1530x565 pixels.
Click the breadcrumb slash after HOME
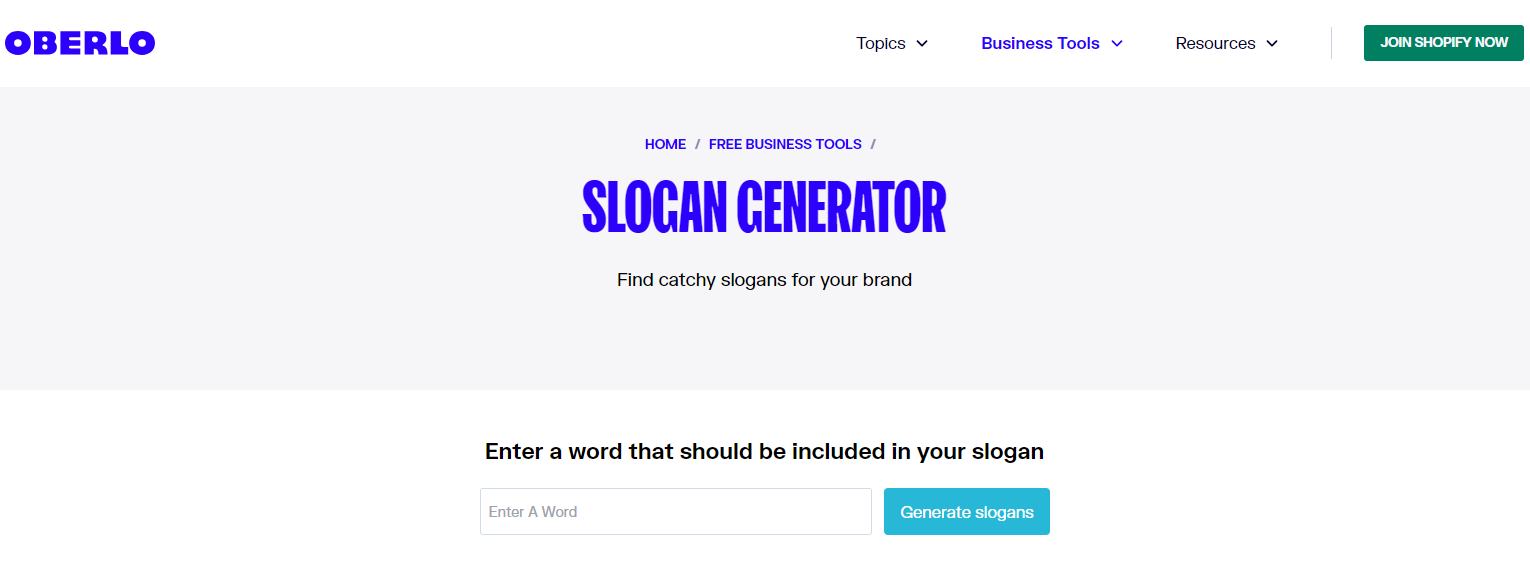click(697, 144)
